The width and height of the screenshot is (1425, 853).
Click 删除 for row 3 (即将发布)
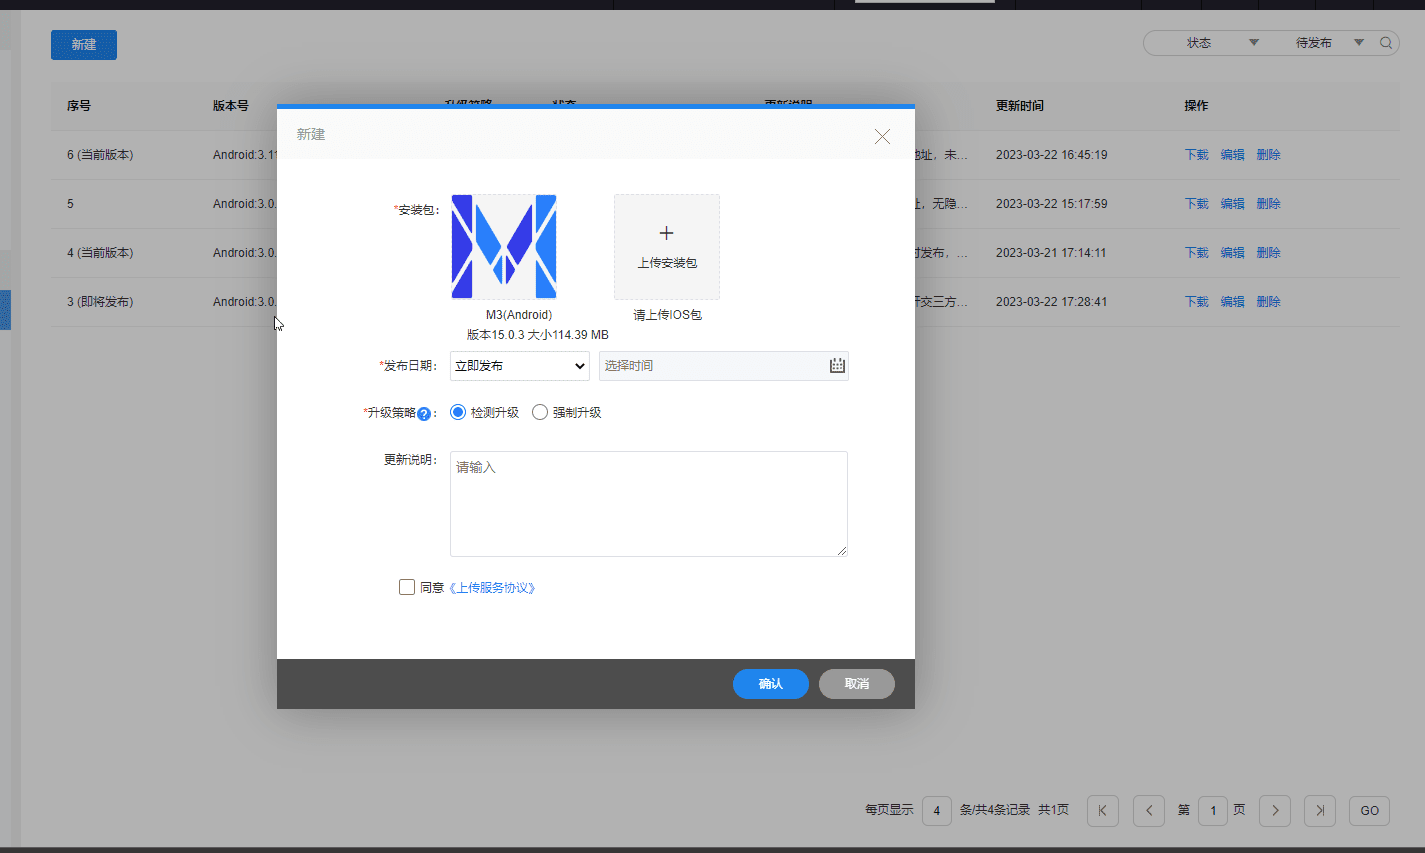coord(1269,302)
